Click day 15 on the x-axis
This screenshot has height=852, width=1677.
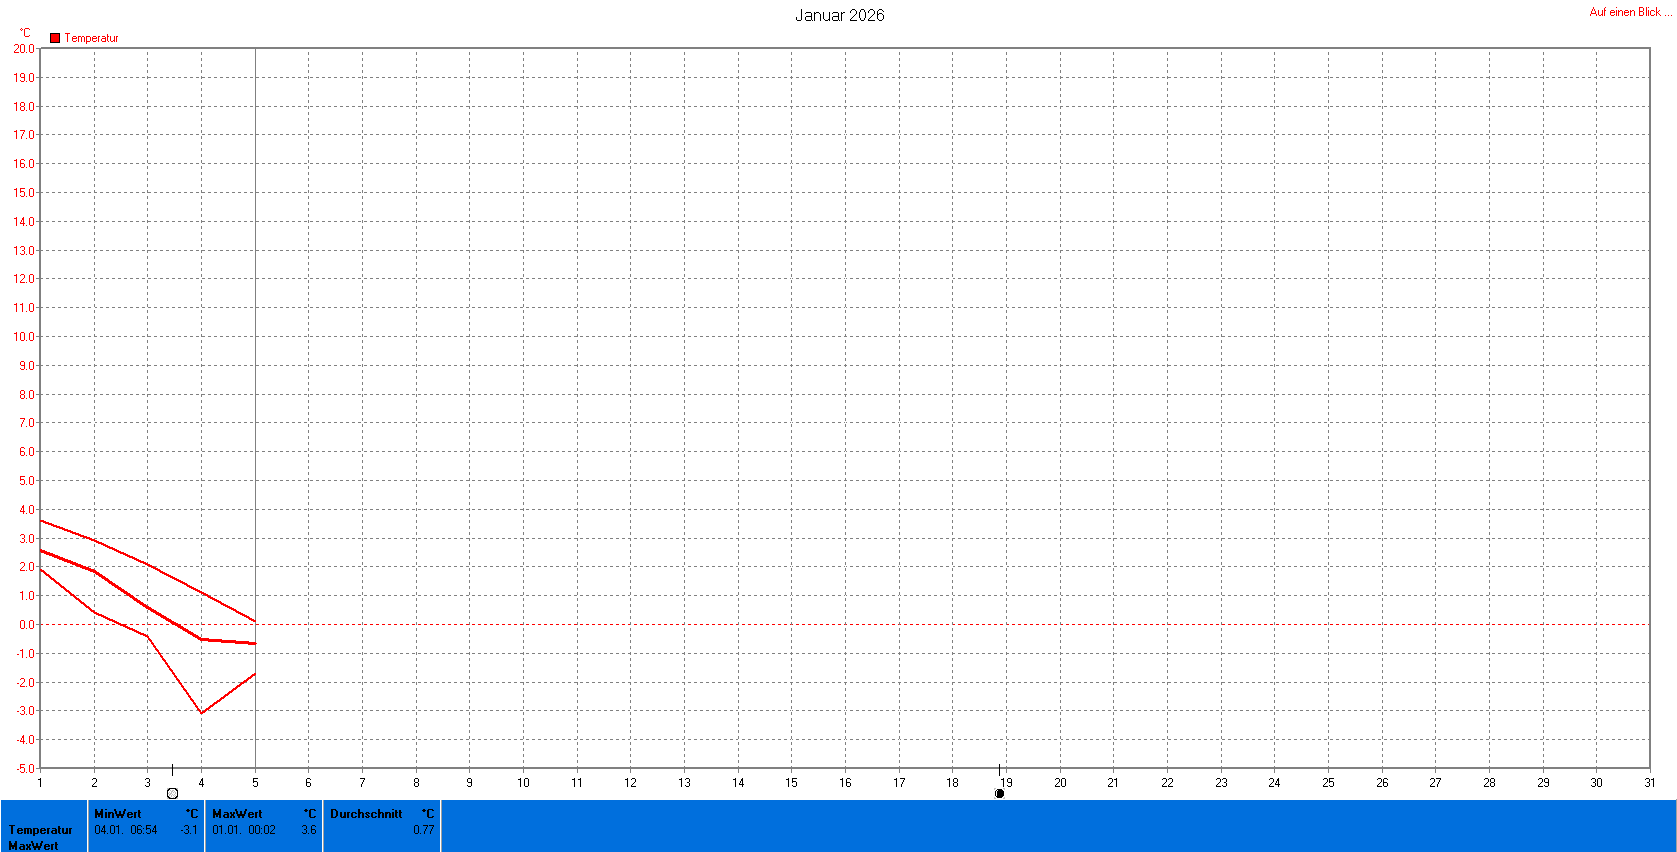point(791,783)
